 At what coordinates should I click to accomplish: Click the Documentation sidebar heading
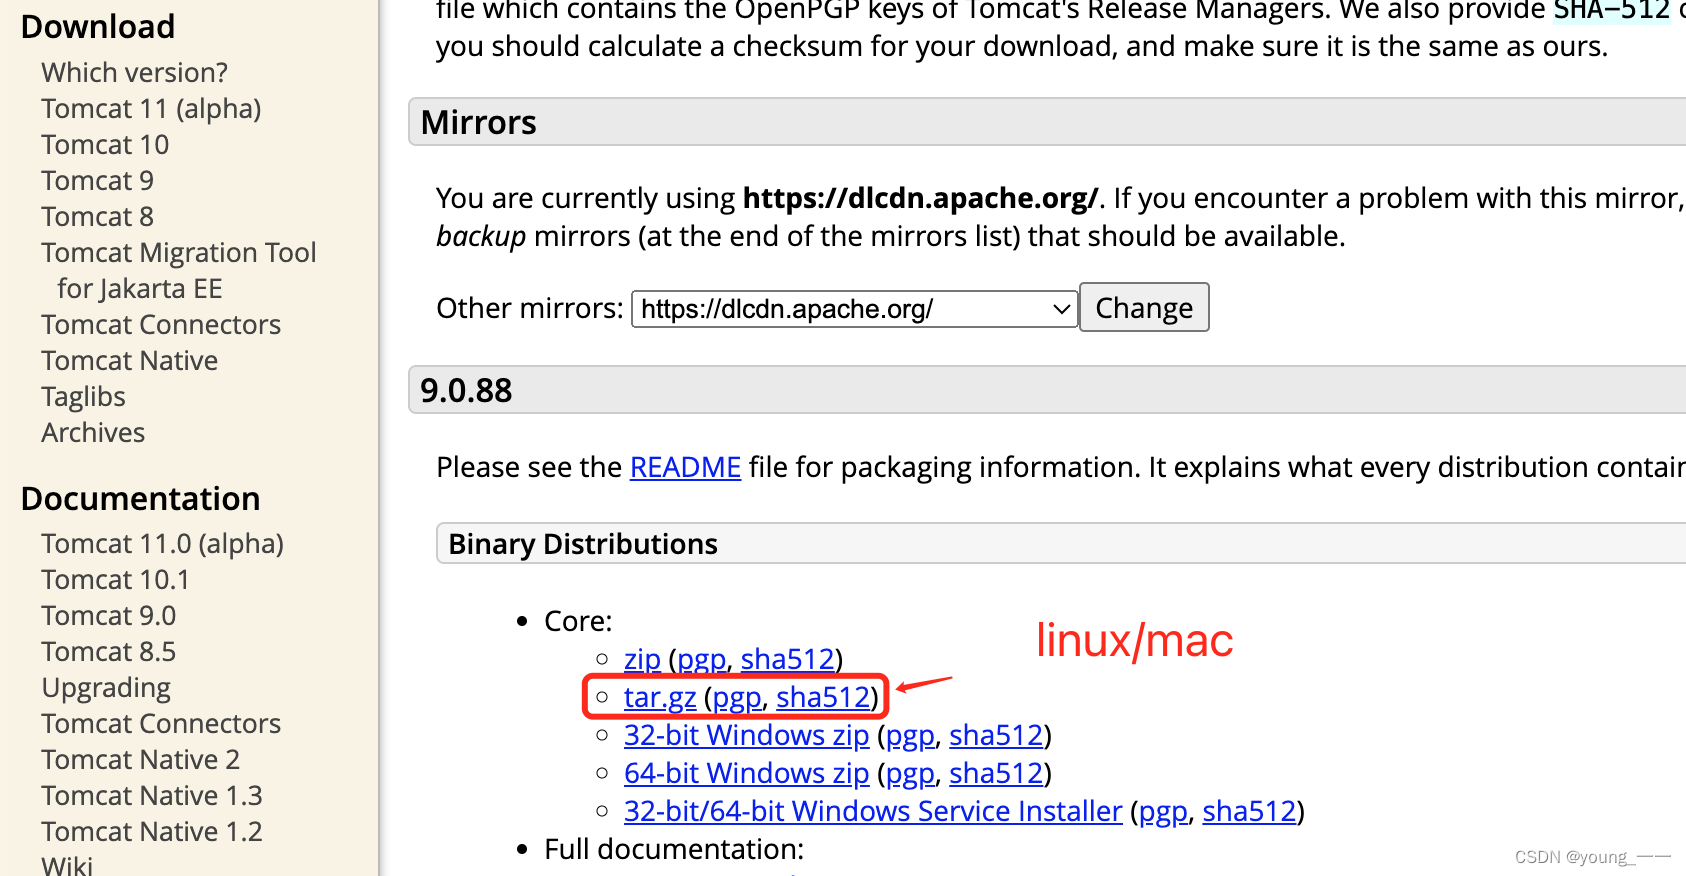(x=141, y=499)
